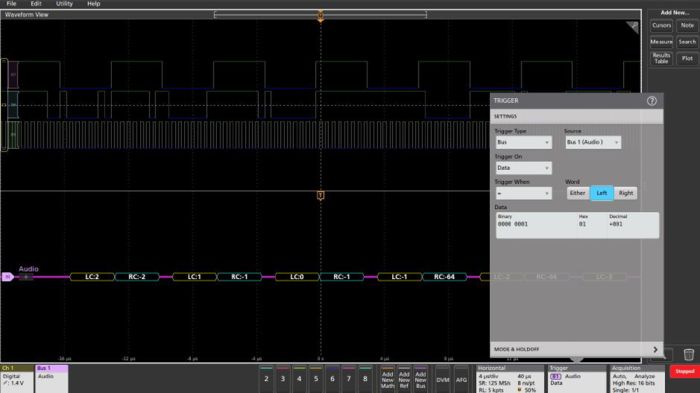The image size is (700, 393).
Task: Click the orange trigger position marker at top
Action: pyautogui.click(x=321, y=16)
